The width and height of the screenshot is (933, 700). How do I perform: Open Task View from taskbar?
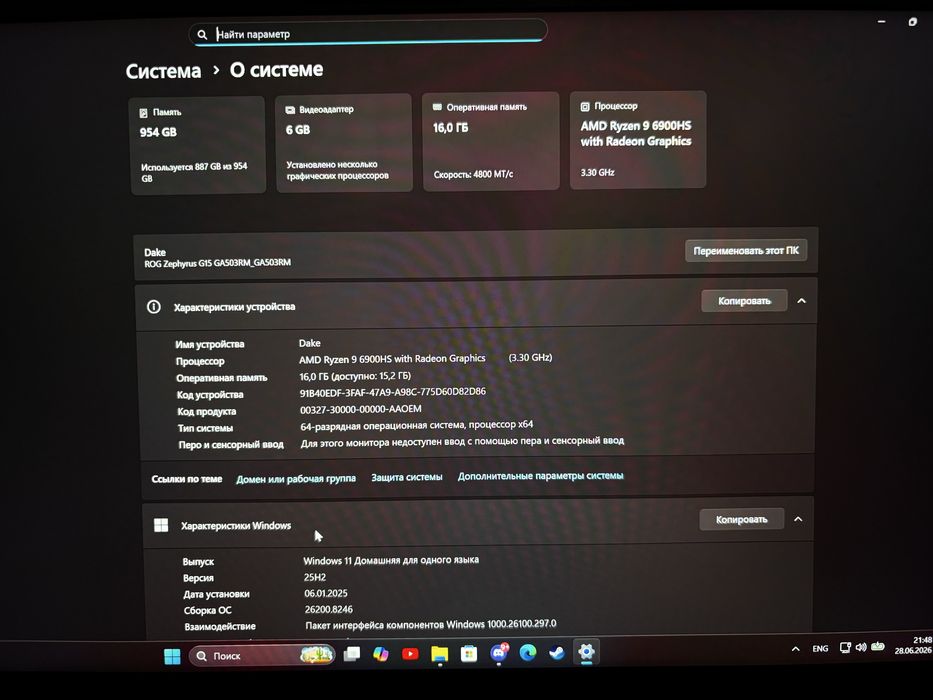(352, 655)
